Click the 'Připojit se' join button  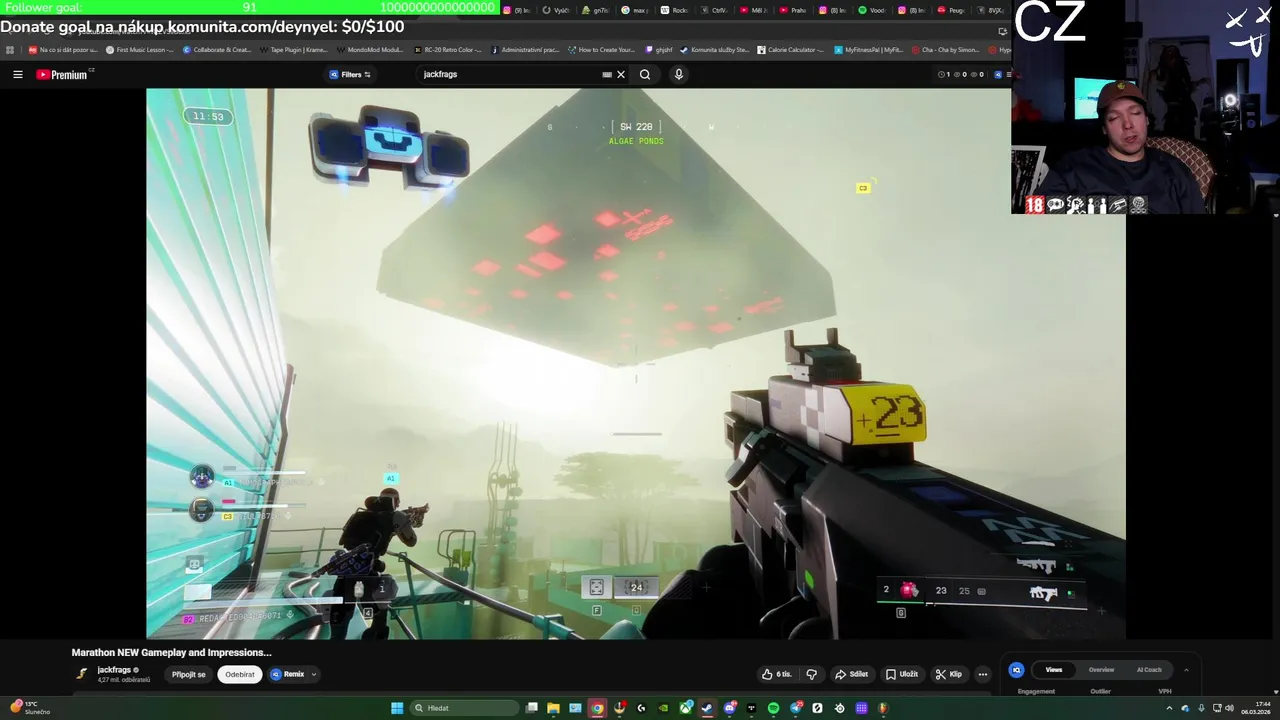point(188,674)
